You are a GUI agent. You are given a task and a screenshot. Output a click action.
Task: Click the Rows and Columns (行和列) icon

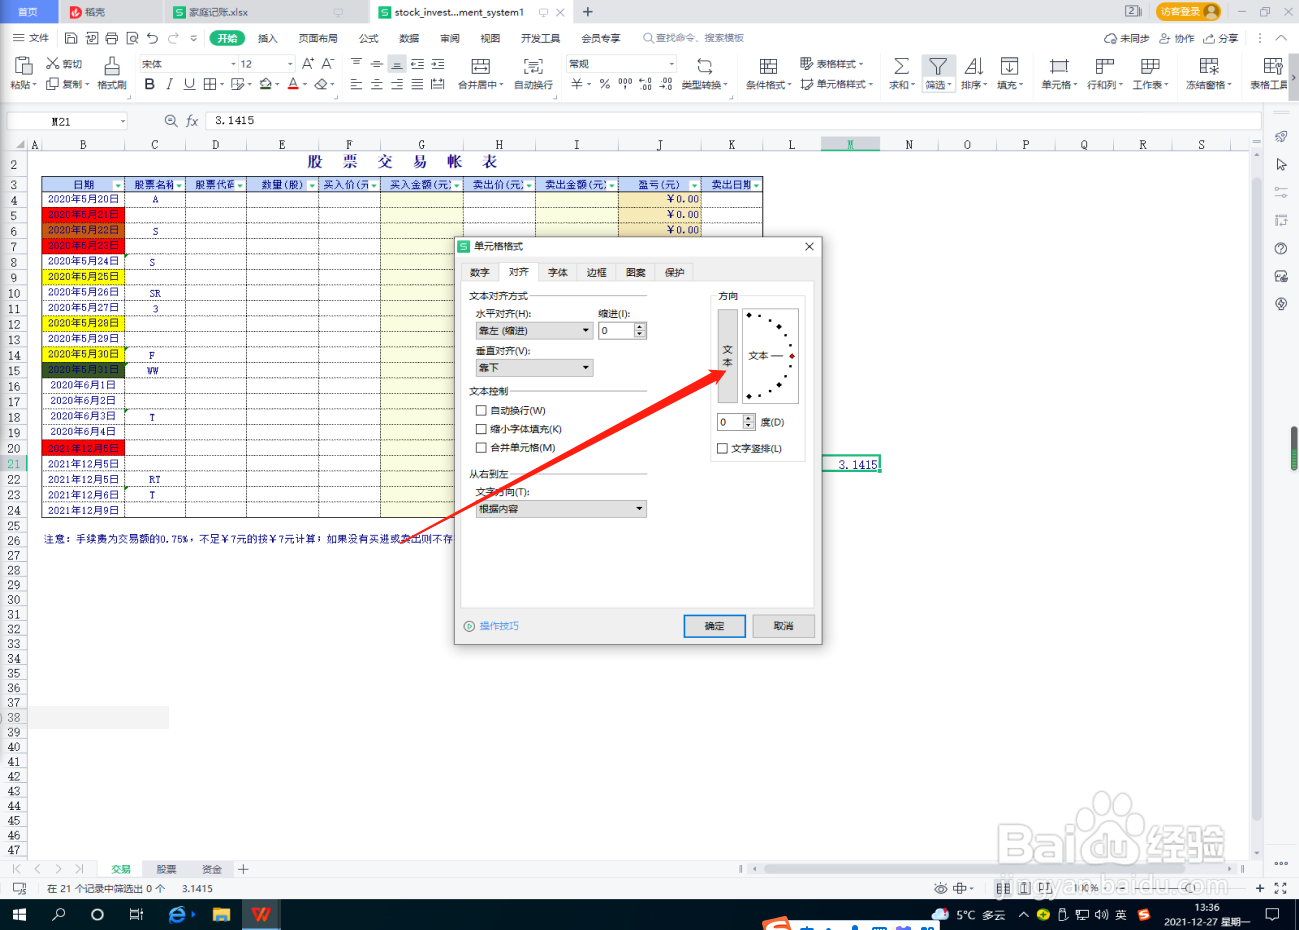(1104, 66)
